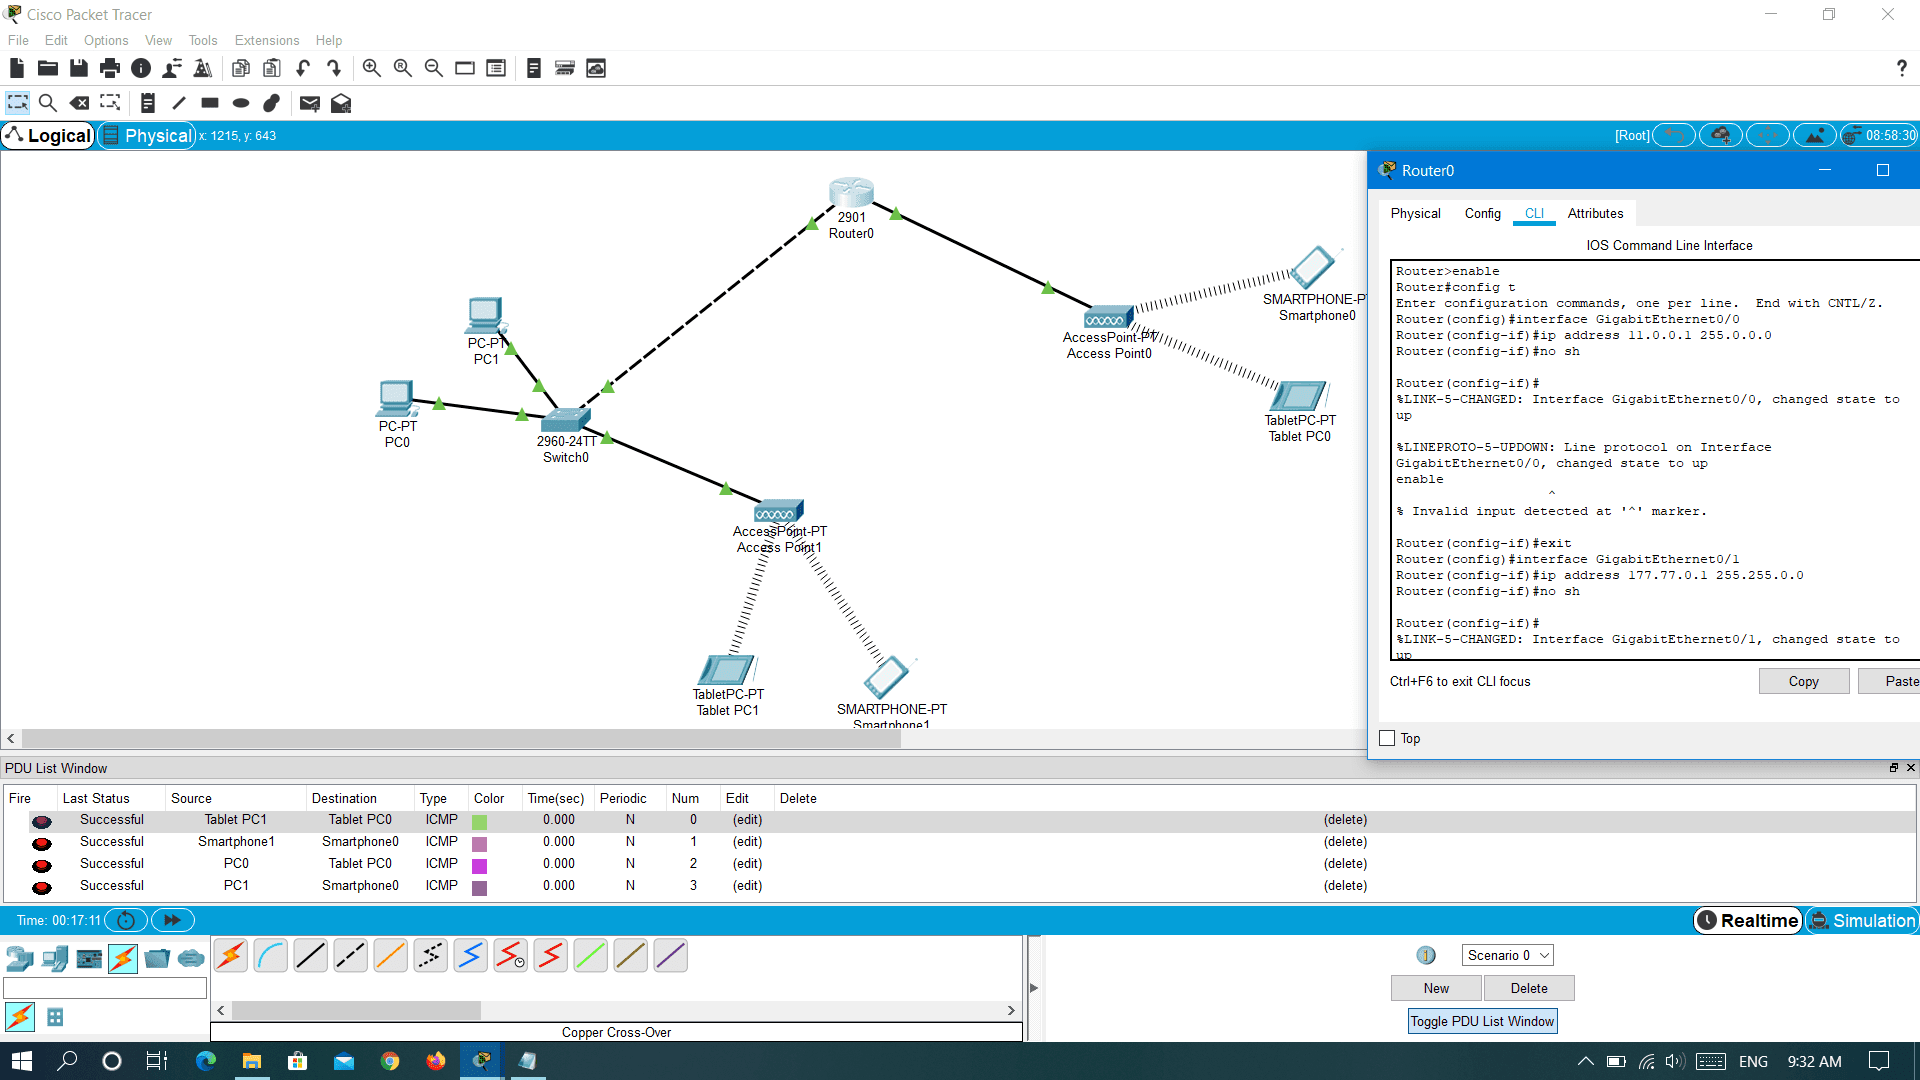Click purple color swatch of PC1 PDU
1920x1080 pixels.
[479, 888]
